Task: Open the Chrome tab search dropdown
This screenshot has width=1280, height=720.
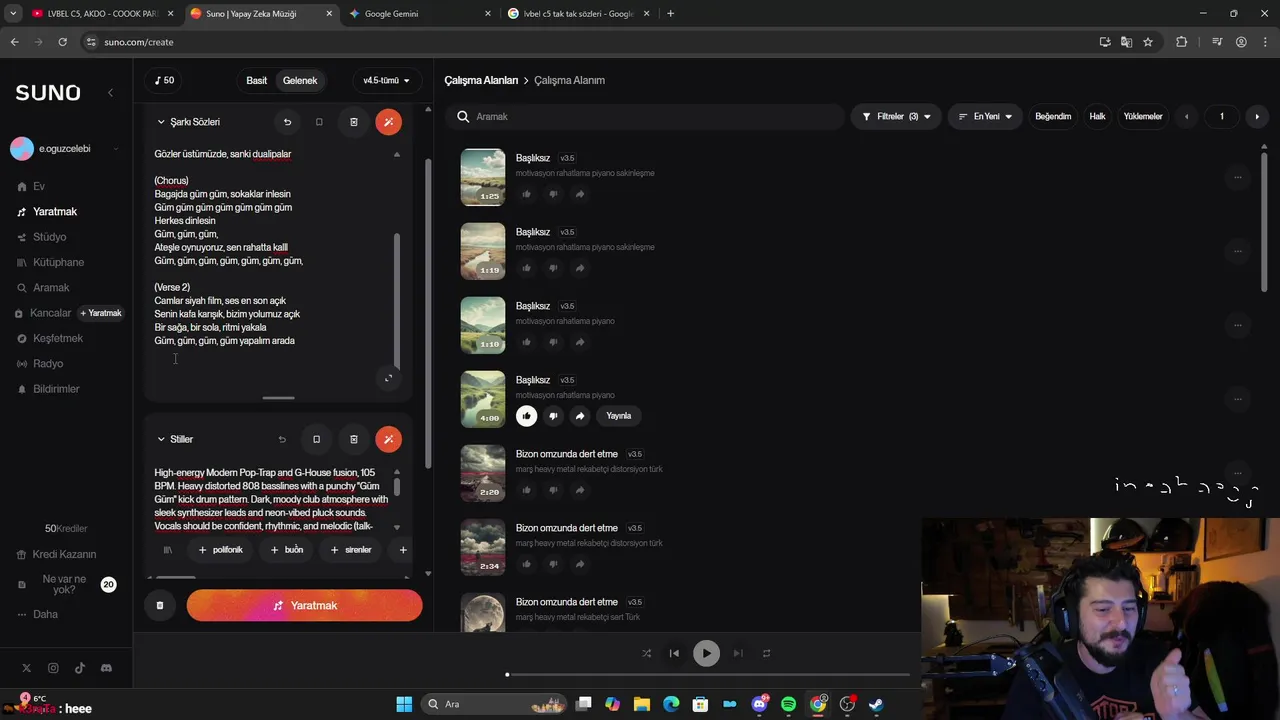Action: pyautogui.click(x=13, y=14)
